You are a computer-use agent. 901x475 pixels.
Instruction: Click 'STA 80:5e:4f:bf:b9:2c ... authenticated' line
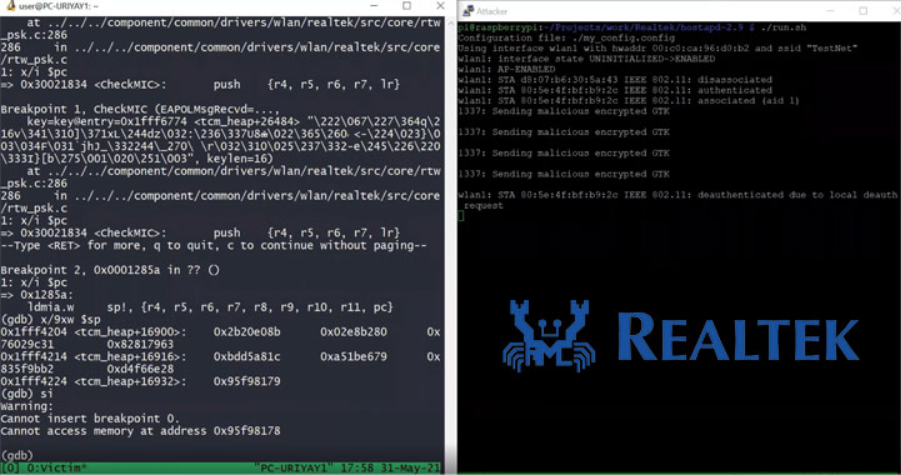point(615,90)
